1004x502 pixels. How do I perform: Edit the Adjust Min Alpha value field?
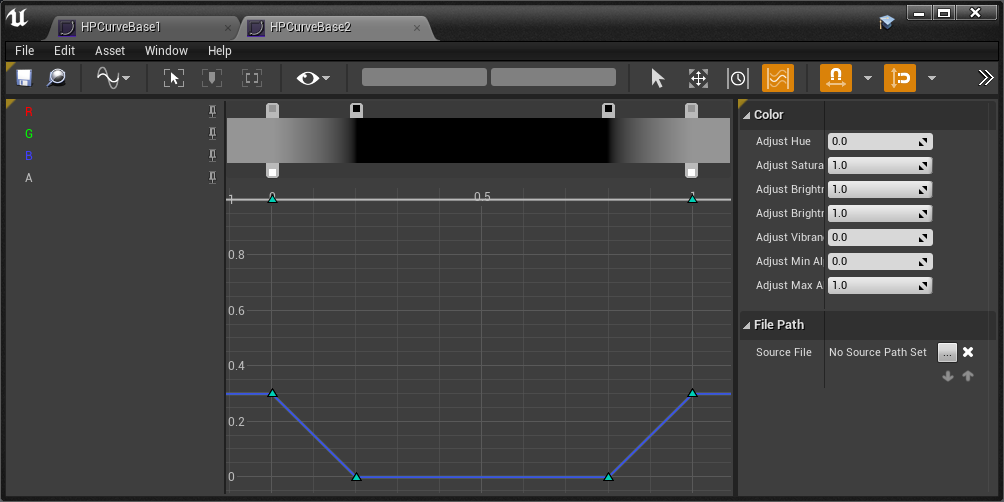coord(880,261)
